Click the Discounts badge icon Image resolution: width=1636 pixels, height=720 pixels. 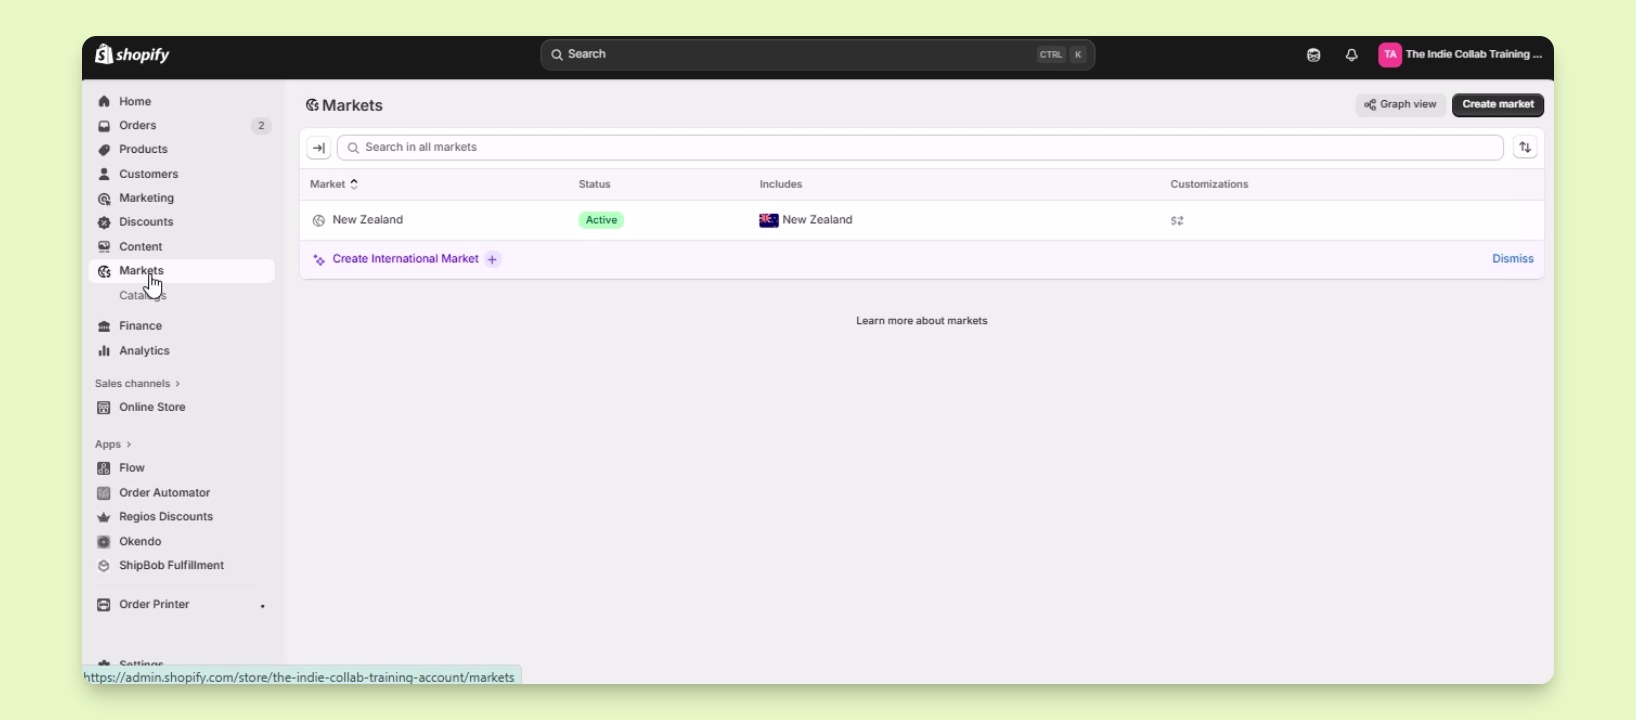pyautogui.click(x=104, y=223)
